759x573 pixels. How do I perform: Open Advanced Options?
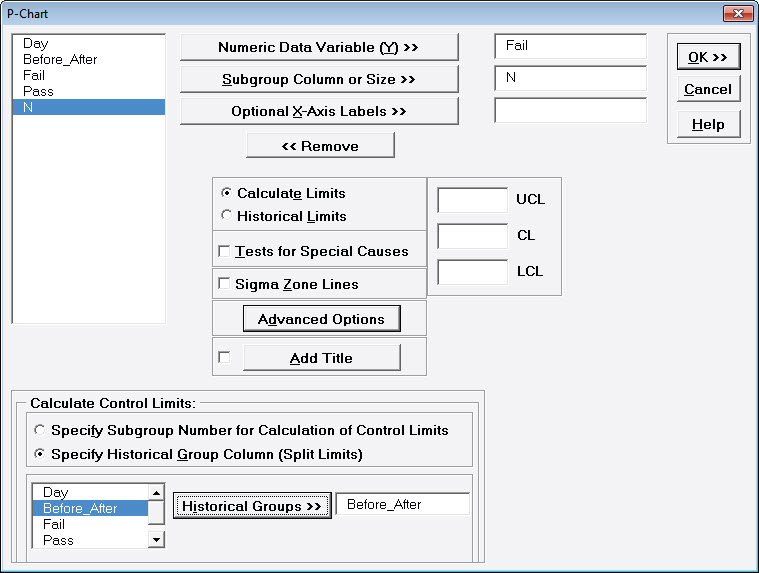(x=321, y=319)
